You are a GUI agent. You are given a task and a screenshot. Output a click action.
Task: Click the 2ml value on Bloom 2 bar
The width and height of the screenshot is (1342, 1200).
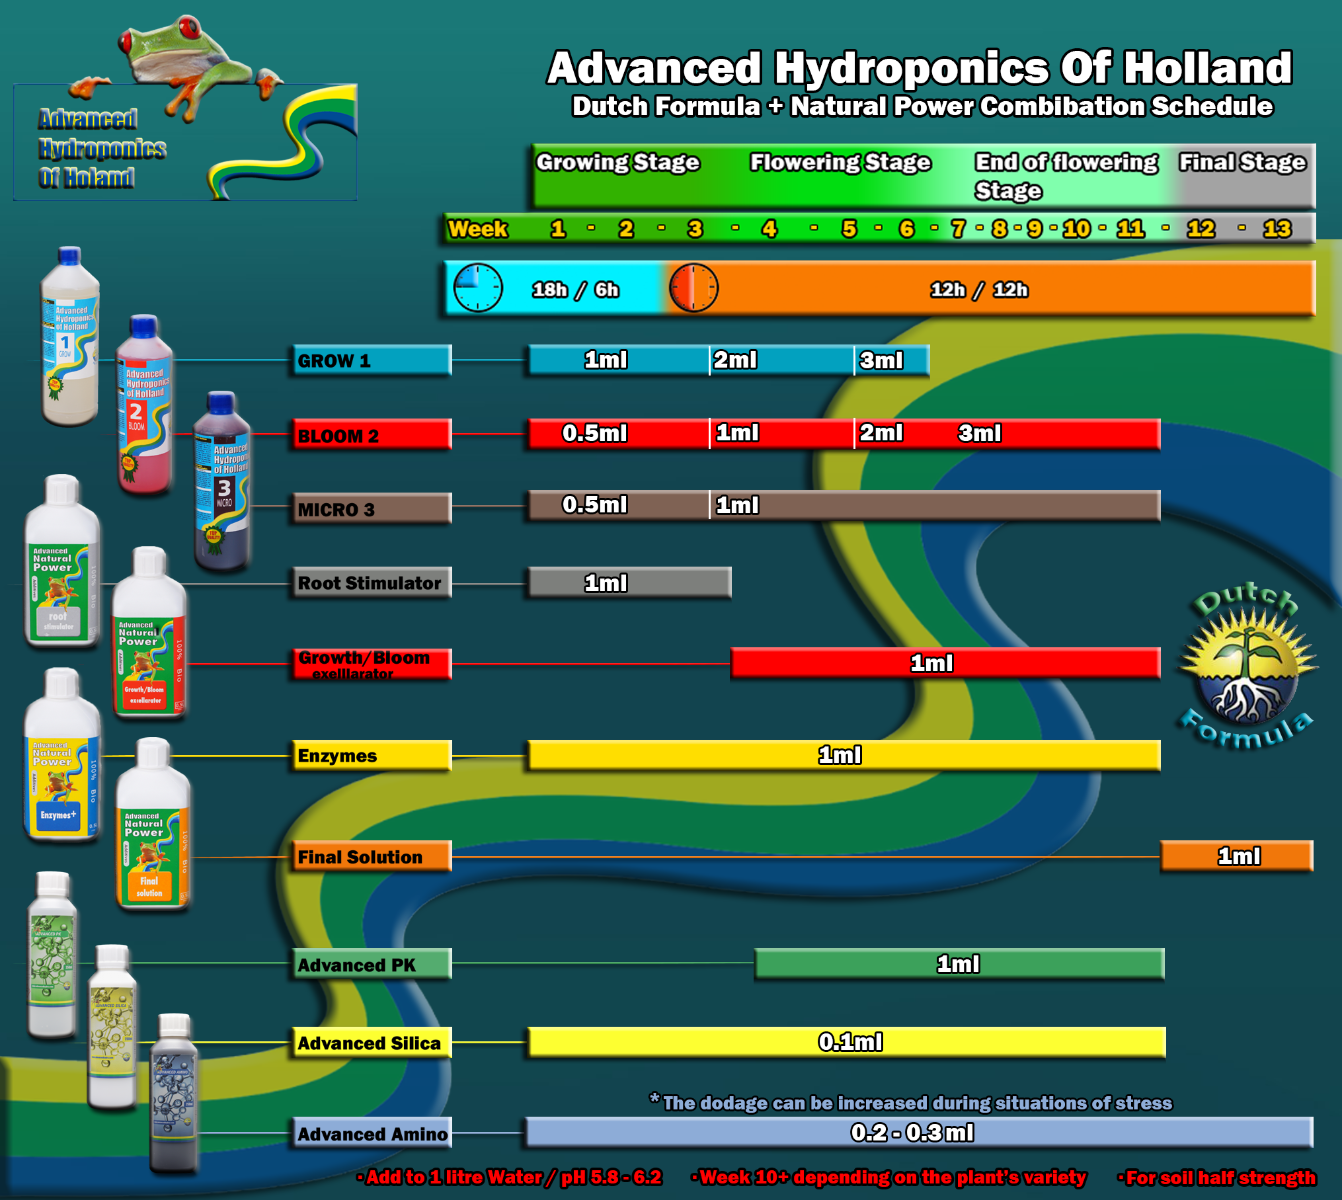tap(881, 433)
